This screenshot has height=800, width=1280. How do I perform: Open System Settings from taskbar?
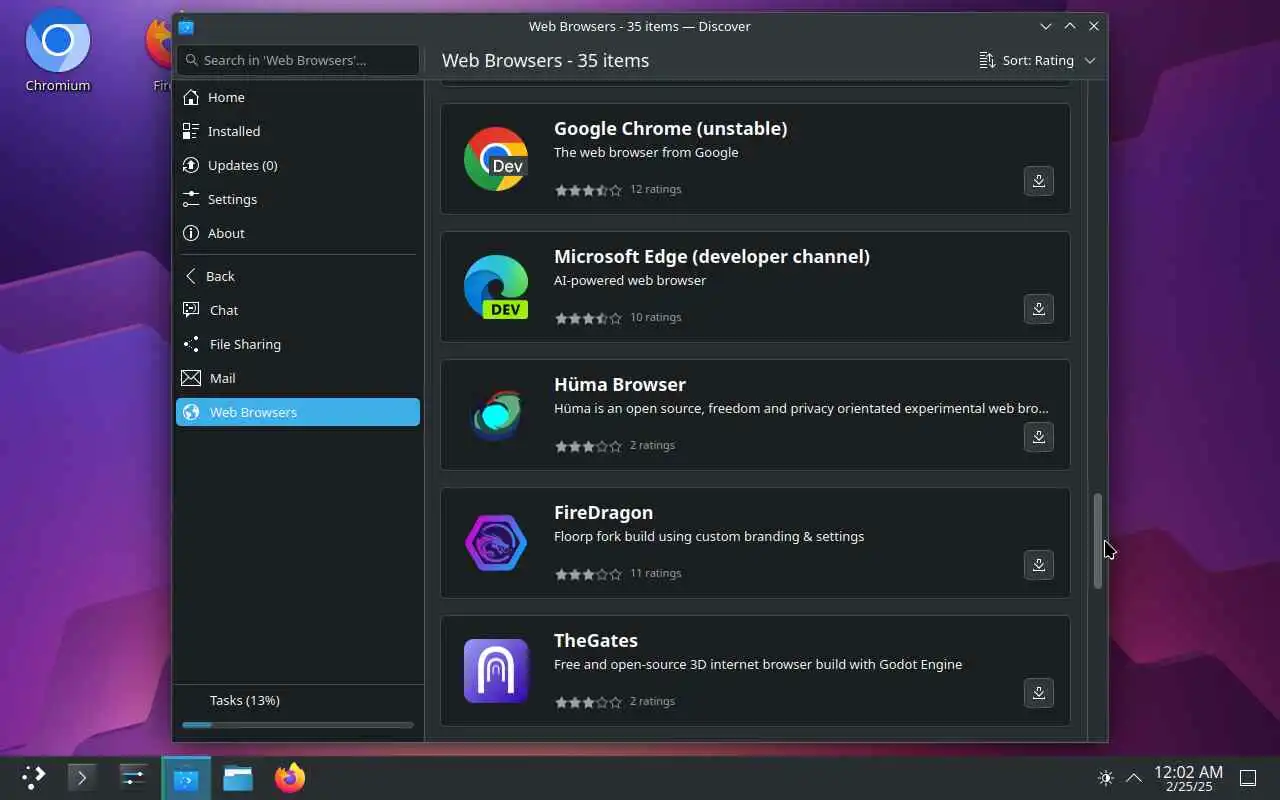133,777
